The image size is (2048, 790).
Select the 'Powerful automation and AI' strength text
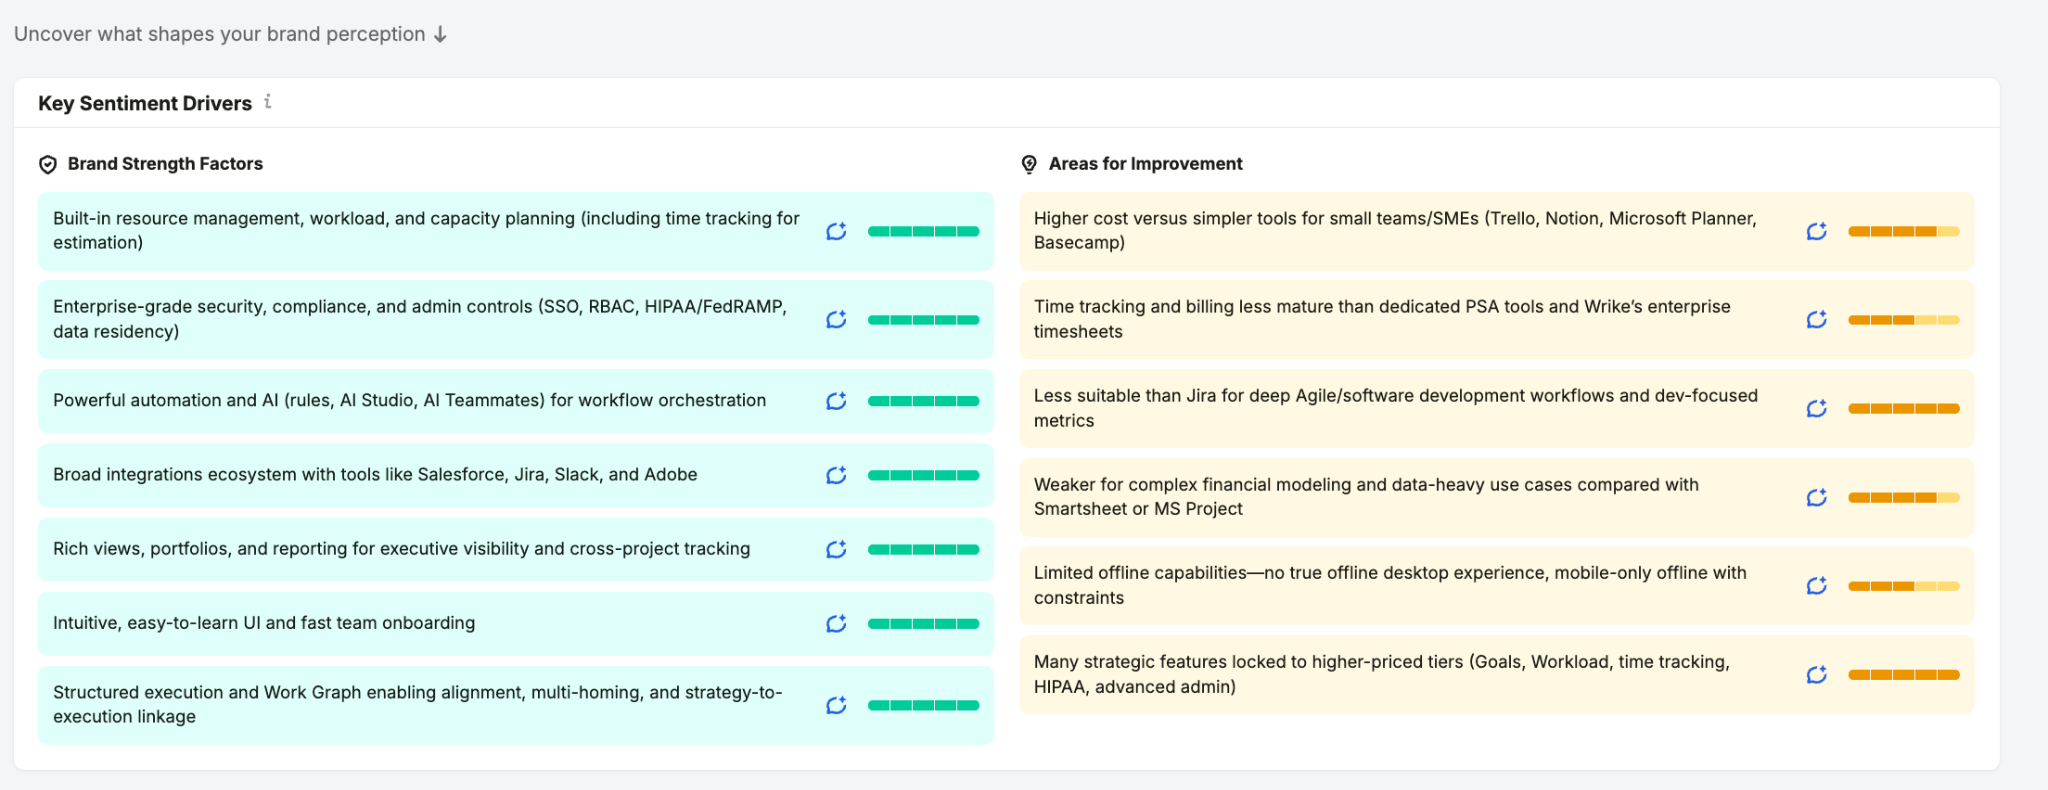point(409,400)
